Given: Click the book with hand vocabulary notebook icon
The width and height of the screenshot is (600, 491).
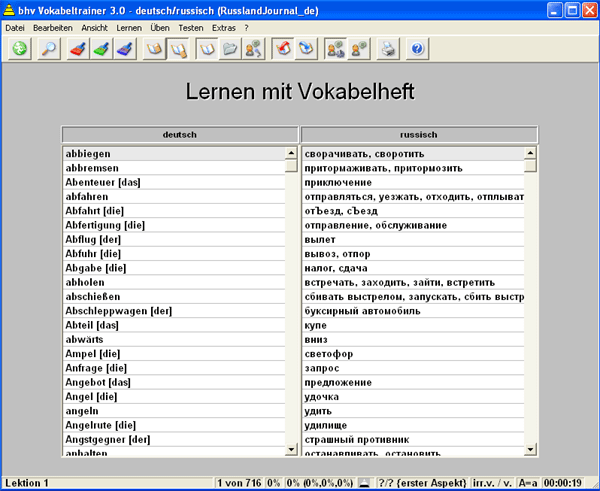Looking at the screenshot, I should tap(178, 49).
